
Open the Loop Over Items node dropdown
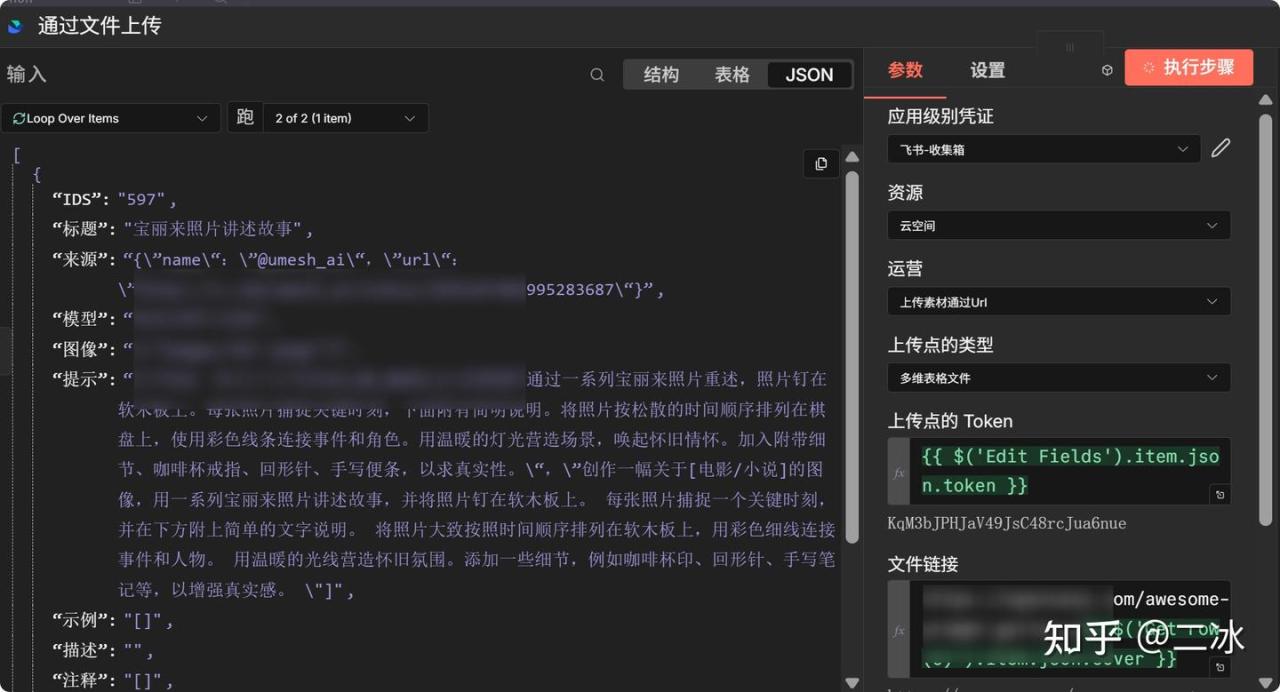[110, 118]
